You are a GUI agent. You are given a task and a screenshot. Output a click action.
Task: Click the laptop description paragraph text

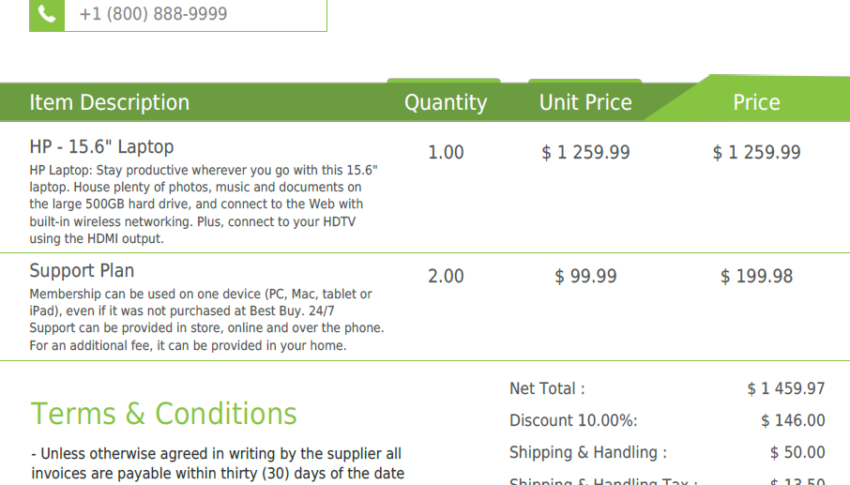click(x=203, y=204)
